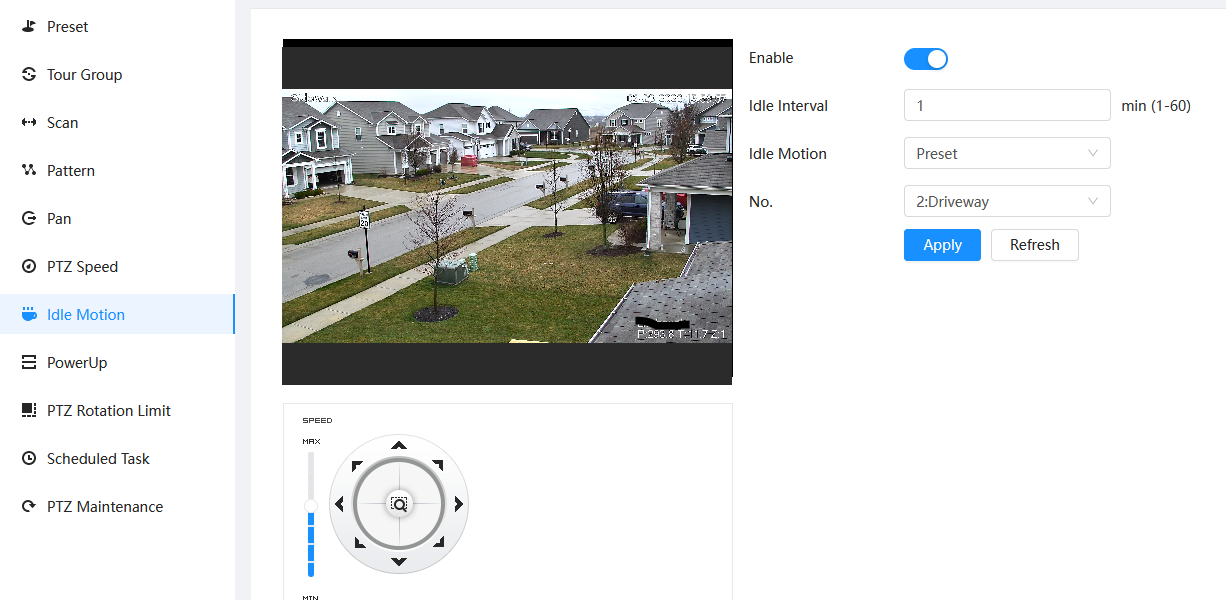Screen dimensions: 1226x600
Task: Click the PTZ down arrow
Action: tap(399, 562)
